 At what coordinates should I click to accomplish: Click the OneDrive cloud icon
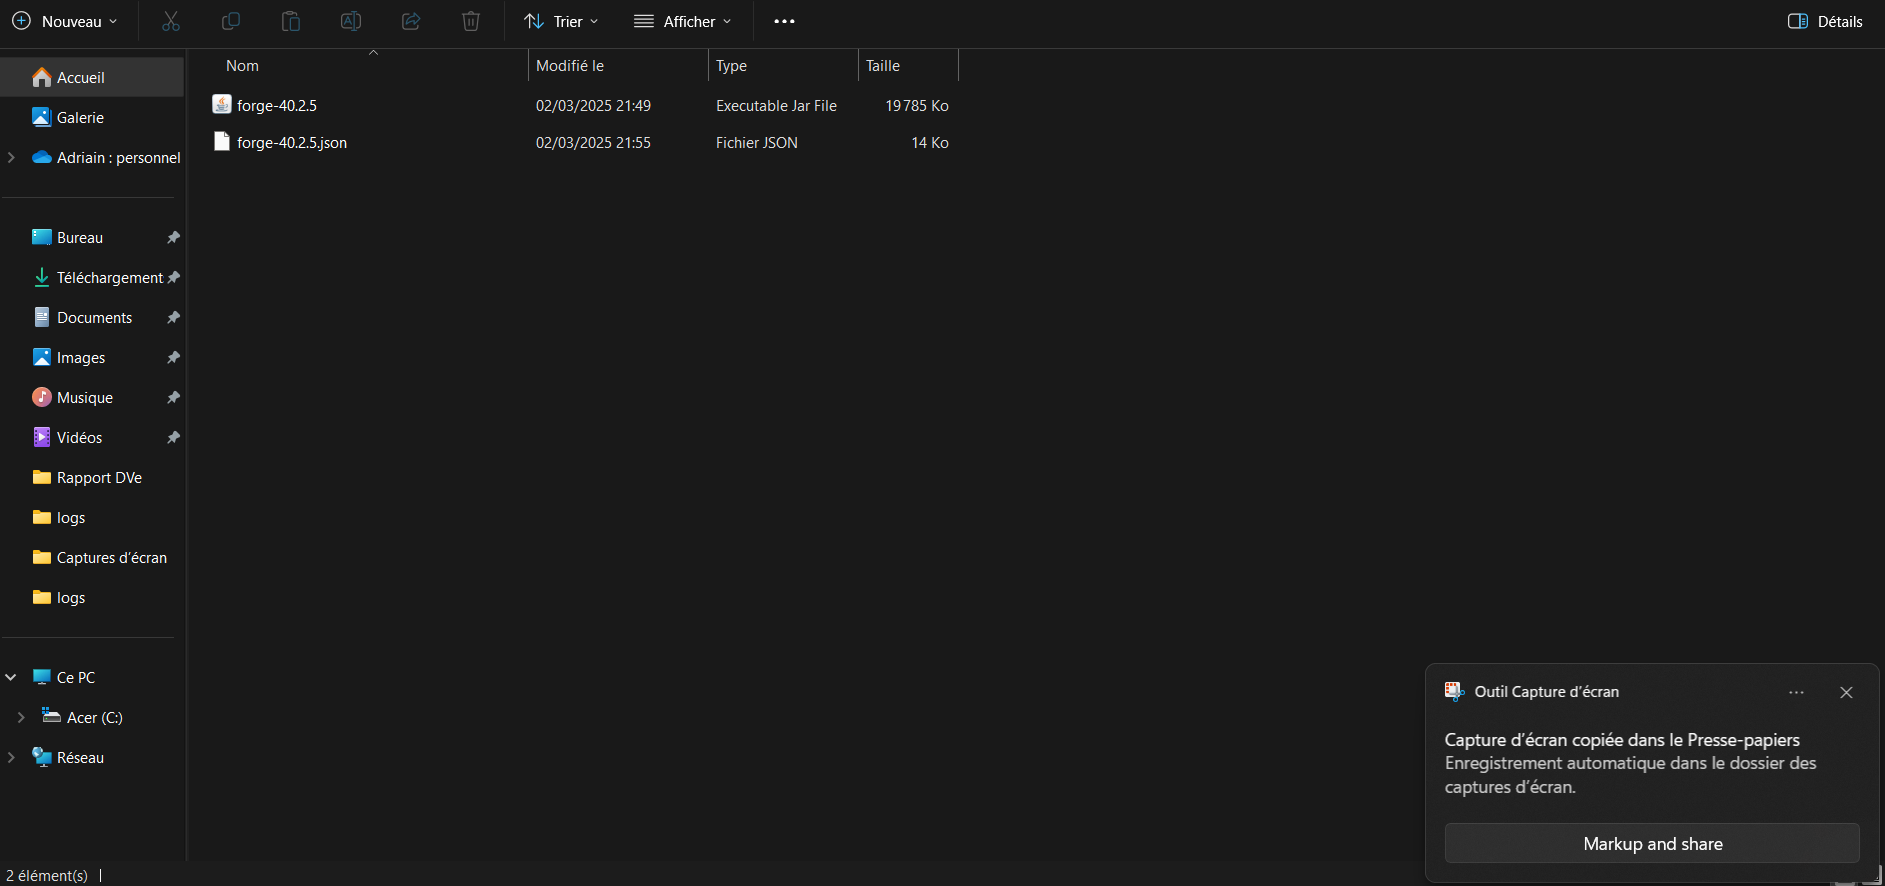[42, 157]
